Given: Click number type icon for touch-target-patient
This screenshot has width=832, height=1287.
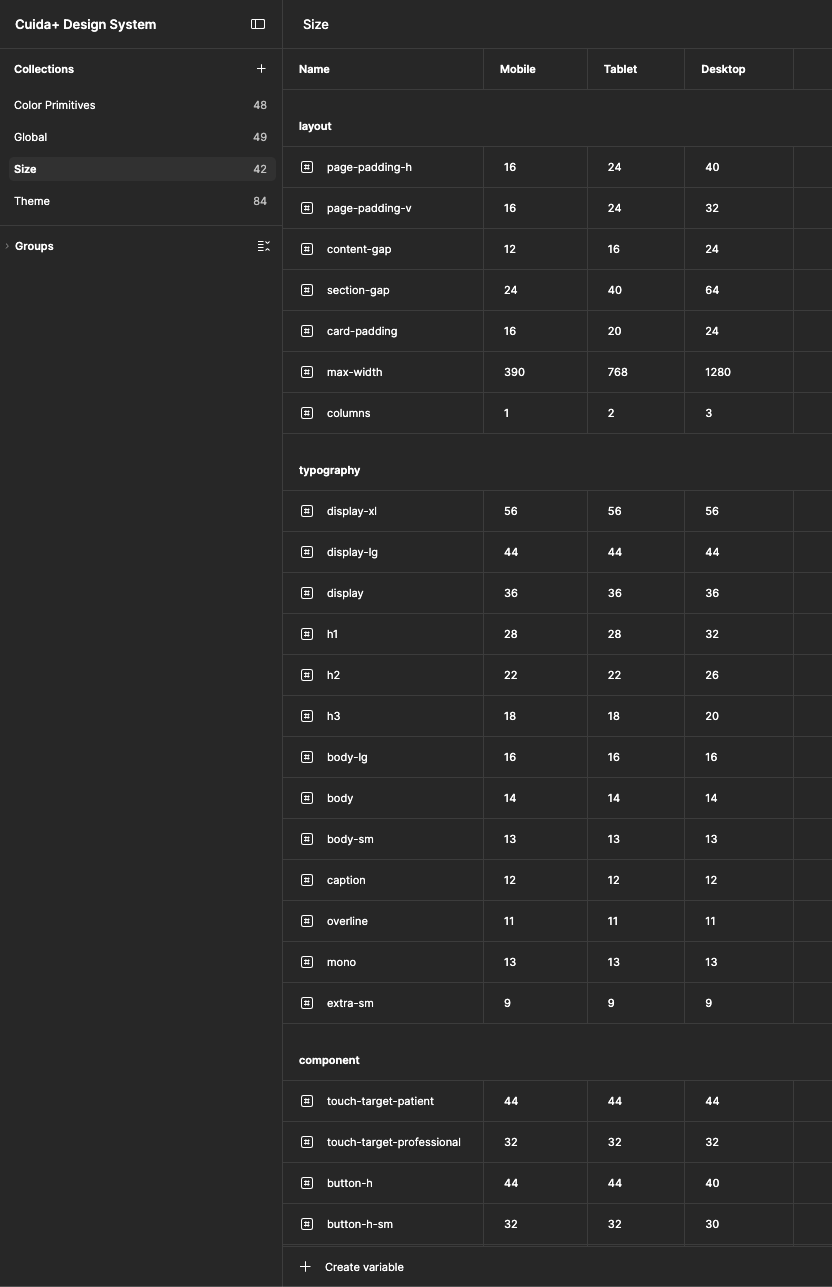Looking at the screenshot, I should coord(307,1101).
